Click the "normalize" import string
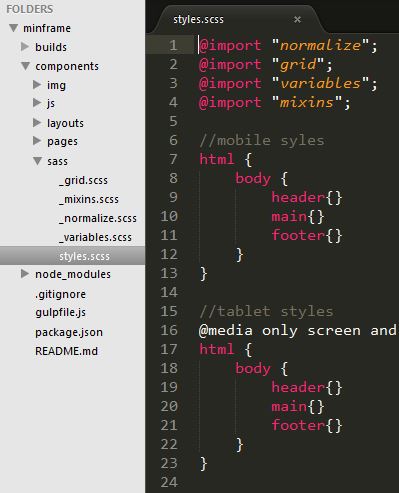Screen dimensions: 399x493 [x=320, y=45]
